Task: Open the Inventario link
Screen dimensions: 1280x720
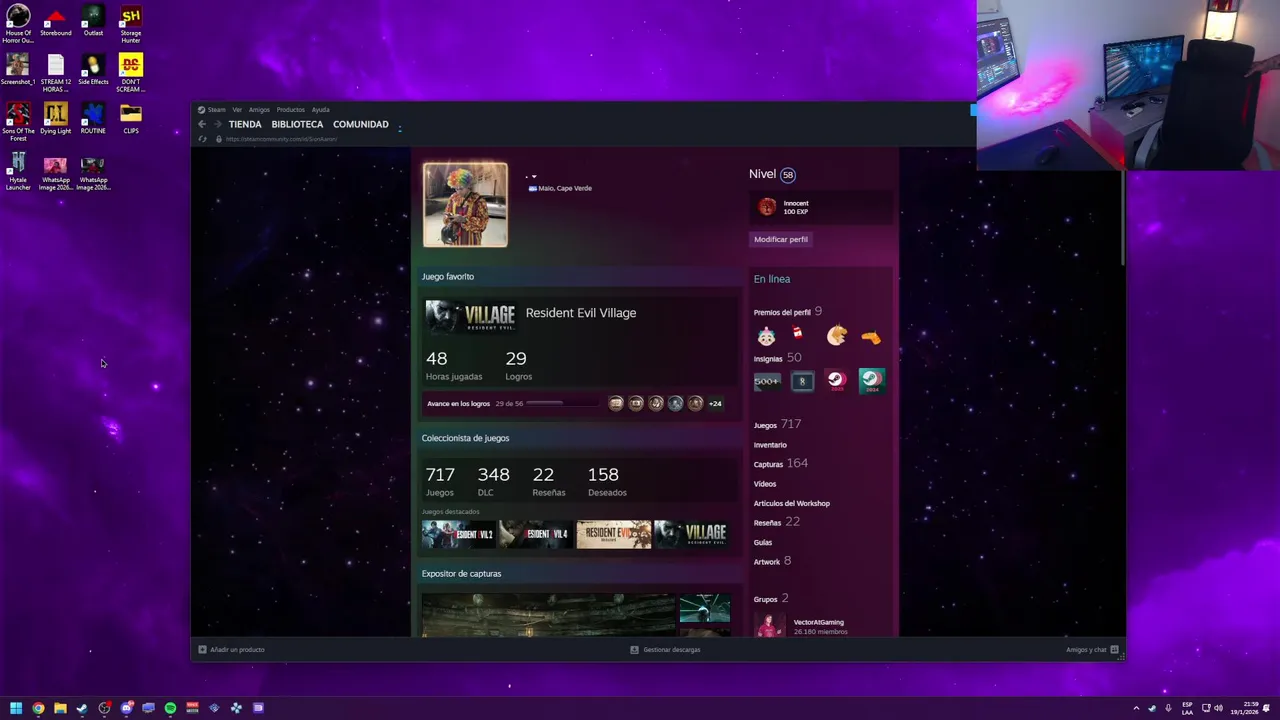Action: 770,445
